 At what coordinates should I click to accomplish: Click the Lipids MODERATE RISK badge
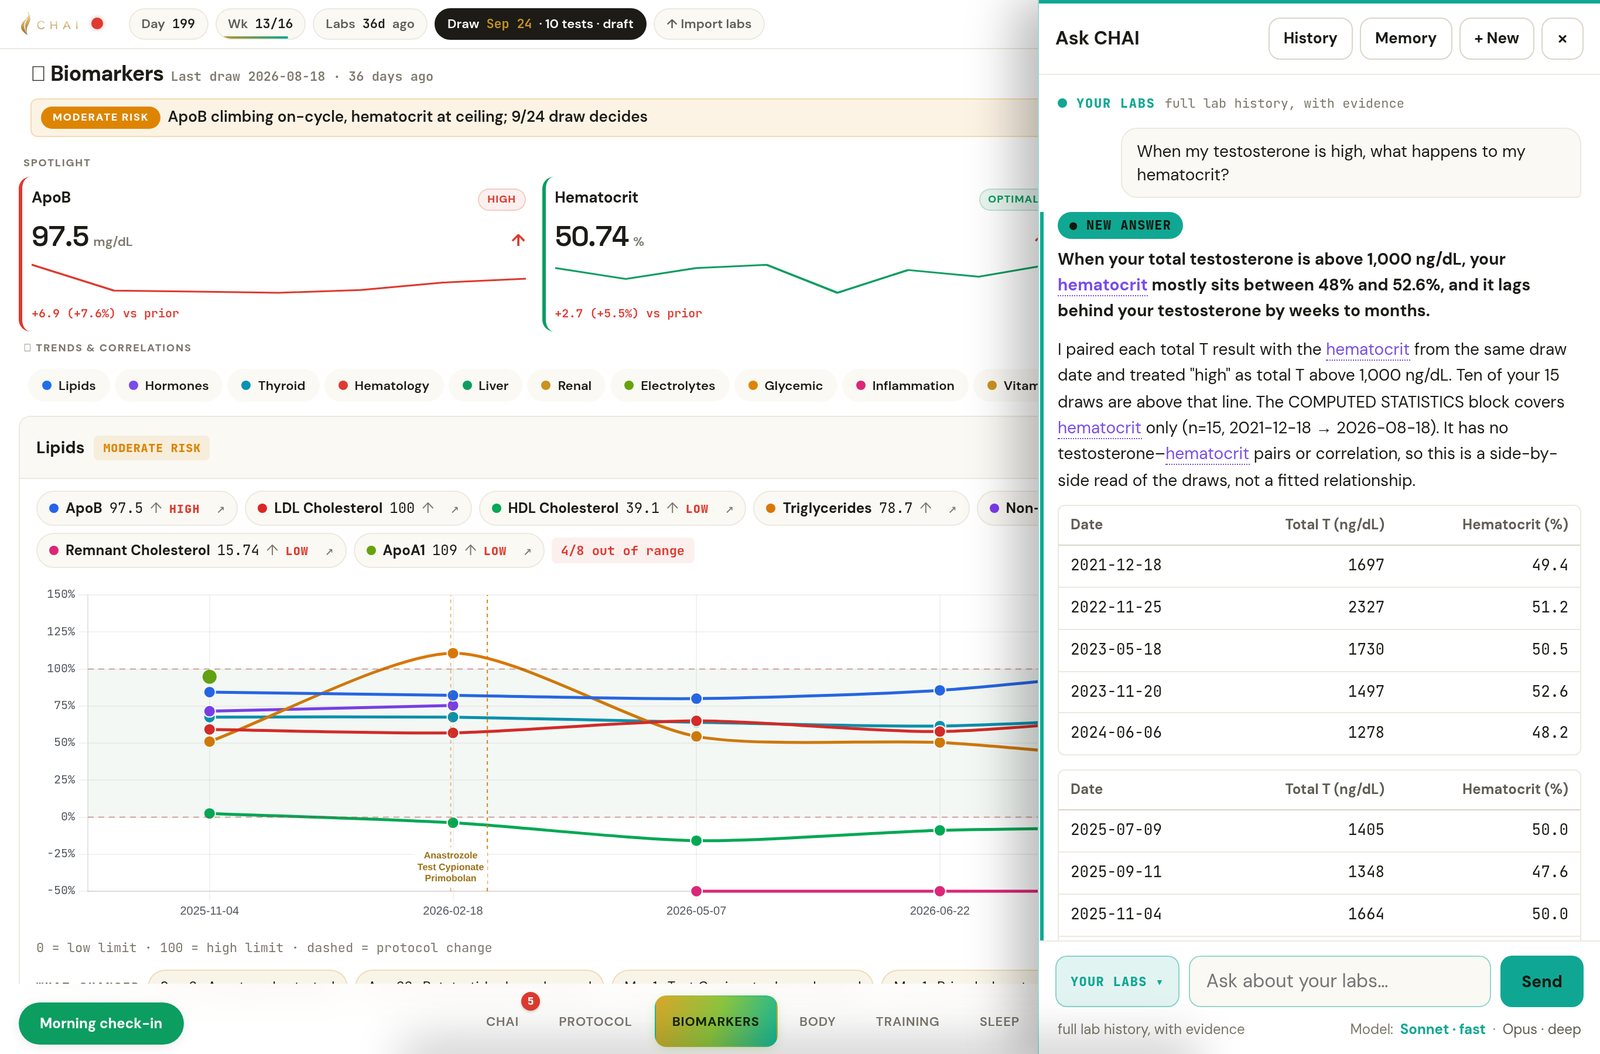152,448
